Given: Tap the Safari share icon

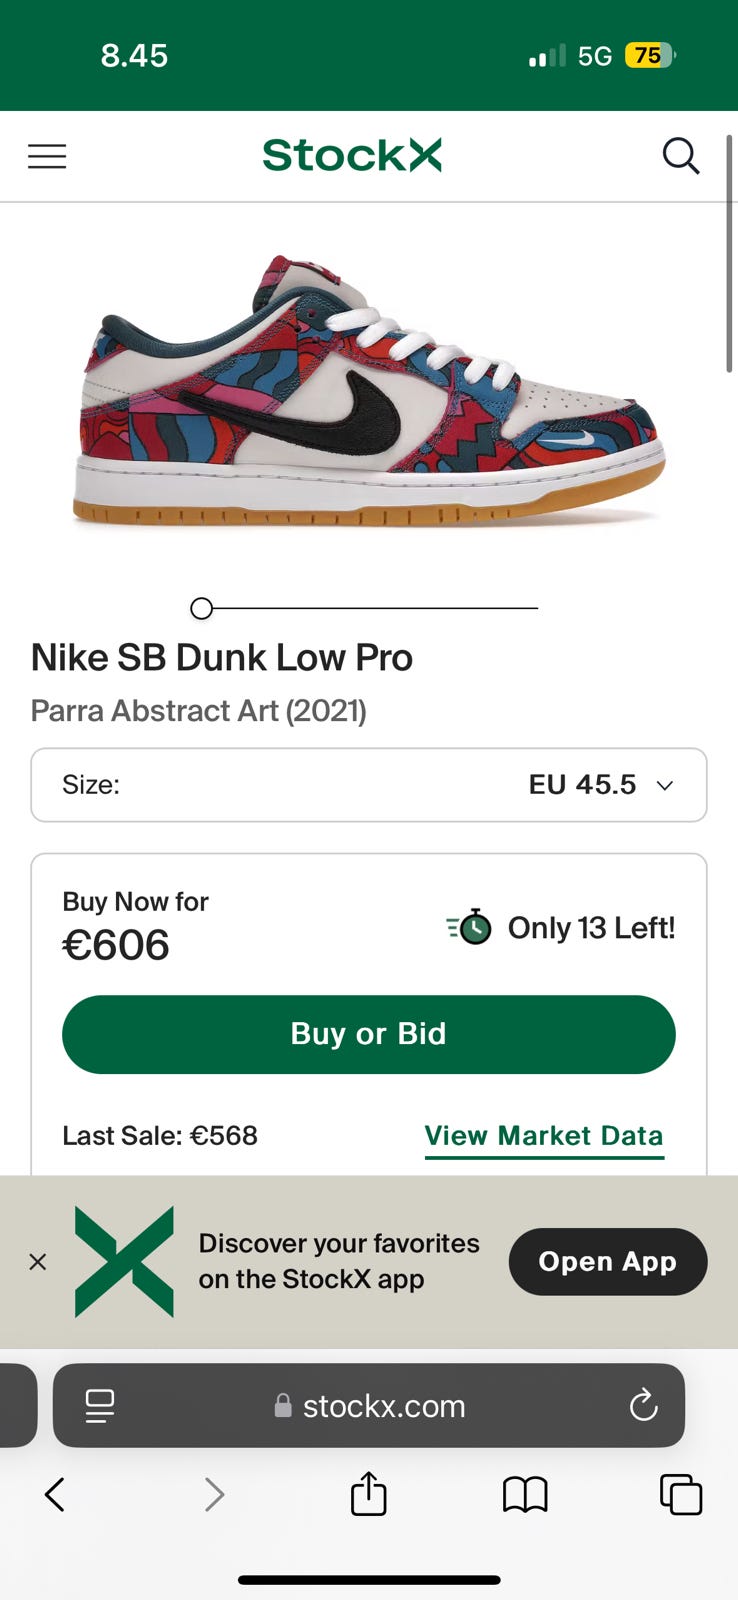Looking at the screenshot, I should (368, 1495).
